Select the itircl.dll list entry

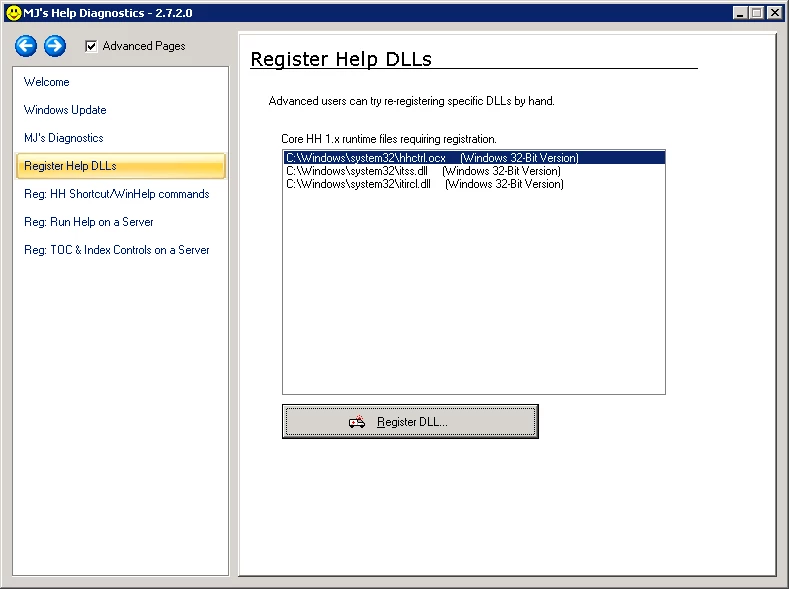pyautogui.click(x=474, y=184)
